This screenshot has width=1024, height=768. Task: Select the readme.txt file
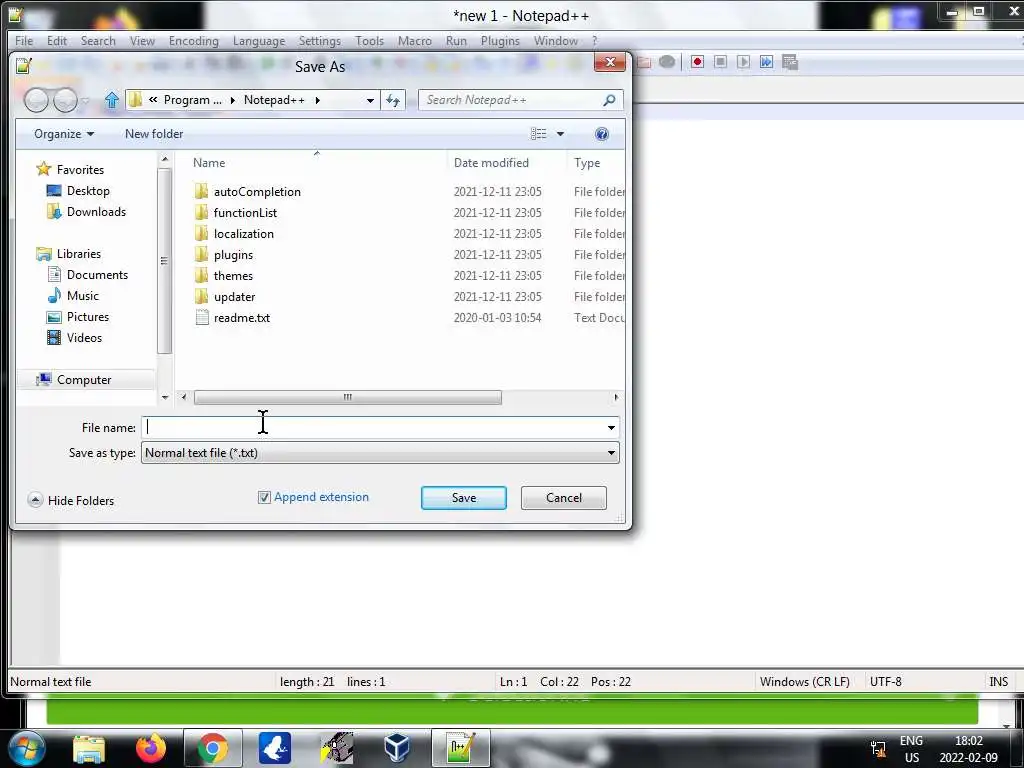click(242, 317)
